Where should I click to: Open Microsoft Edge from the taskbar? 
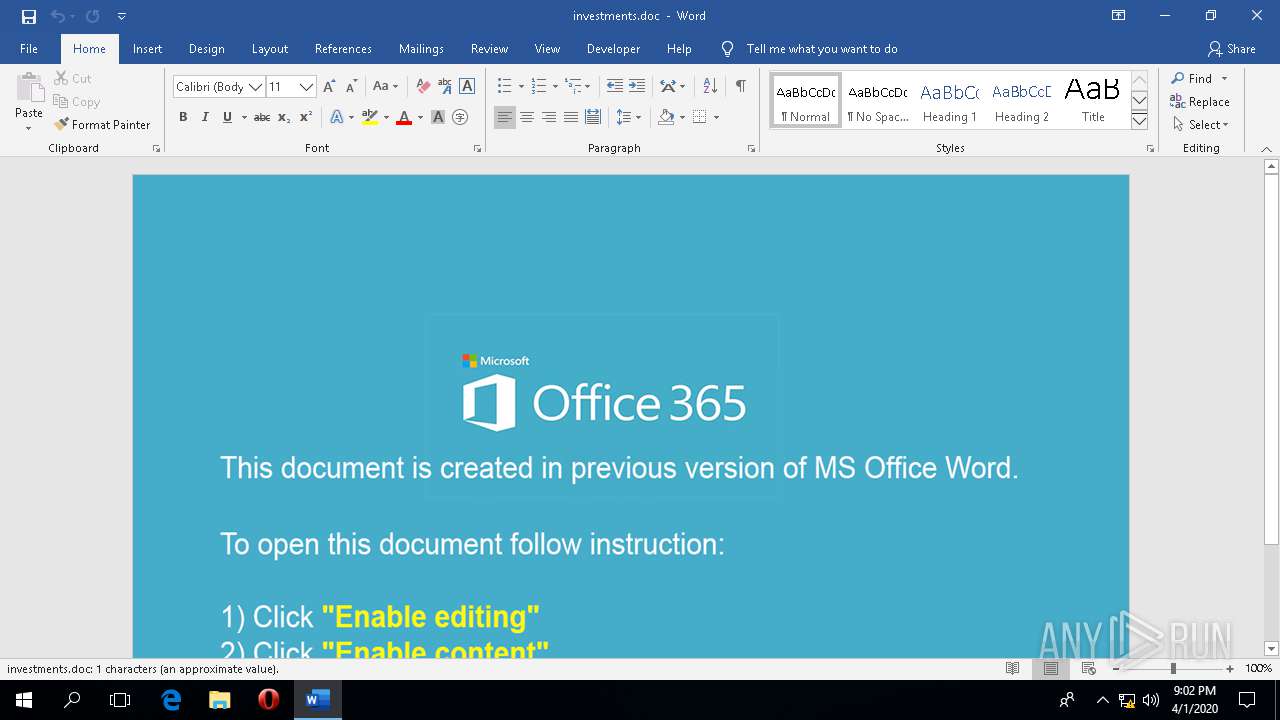click(x=171, y=700)
